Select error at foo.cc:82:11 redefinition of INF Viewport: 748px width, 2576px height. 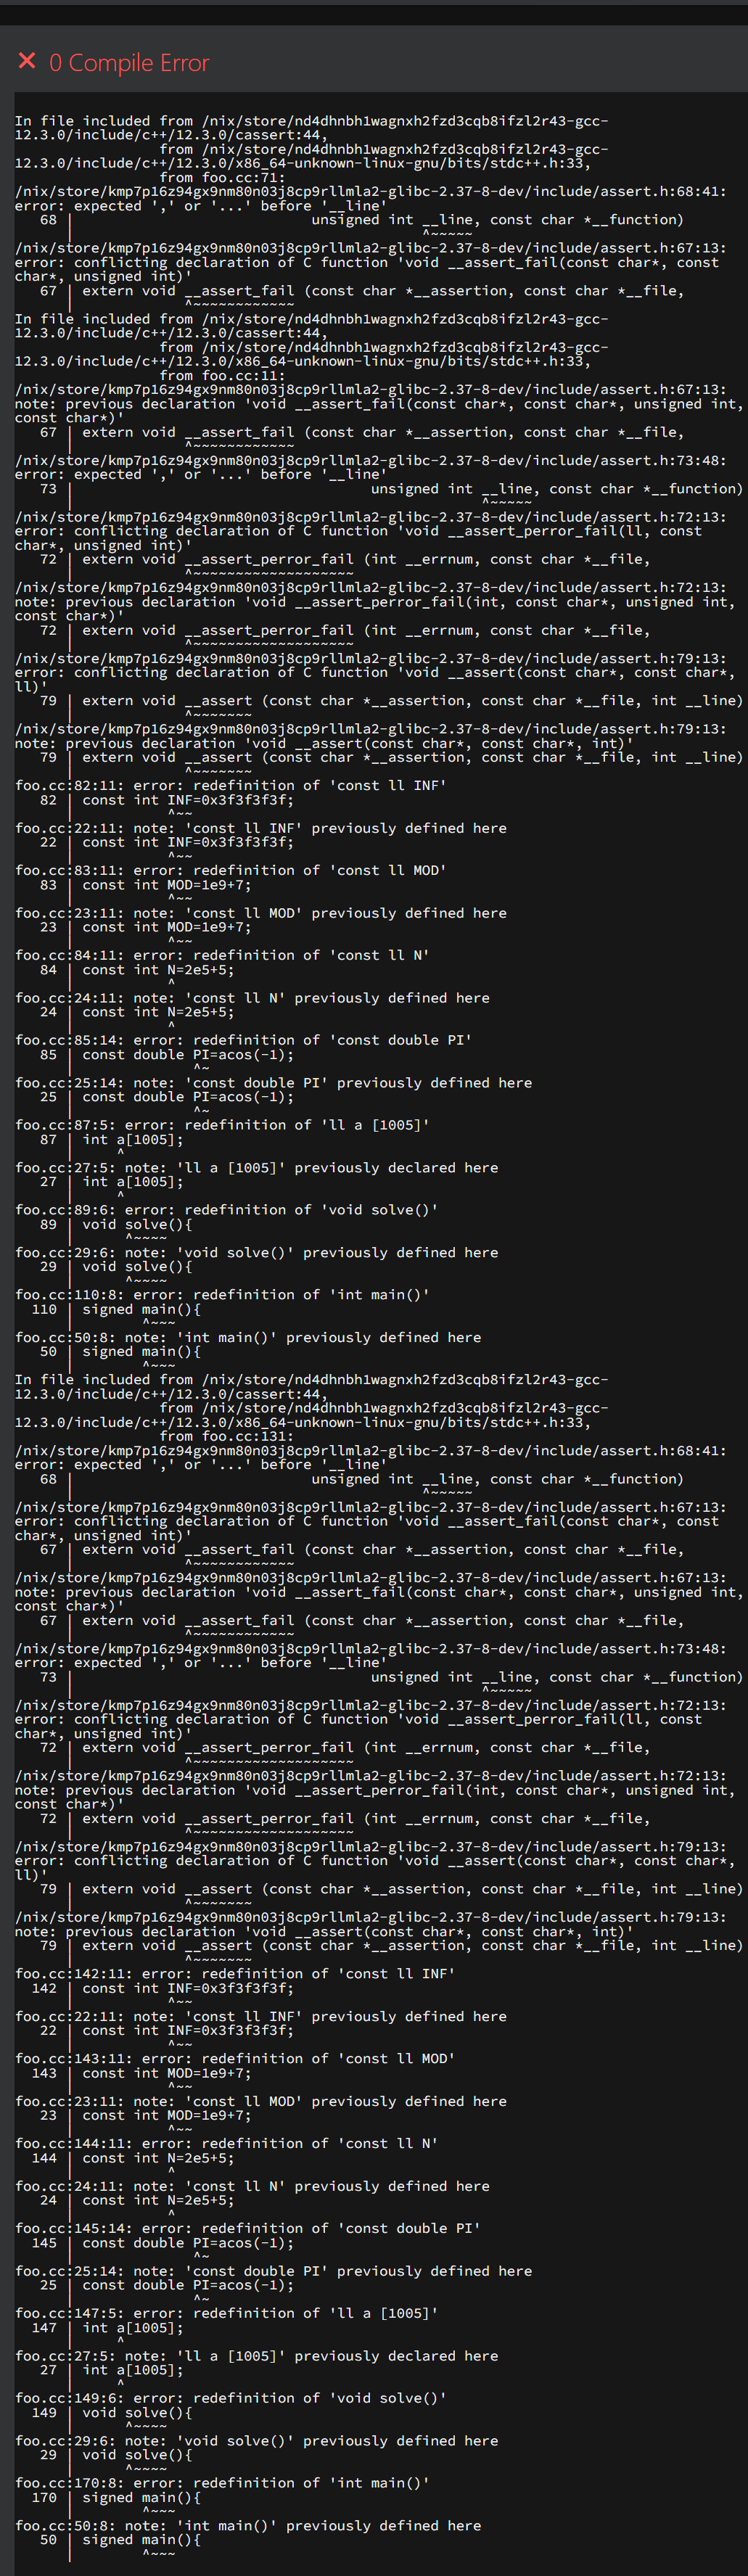click(x=231, y=785)
